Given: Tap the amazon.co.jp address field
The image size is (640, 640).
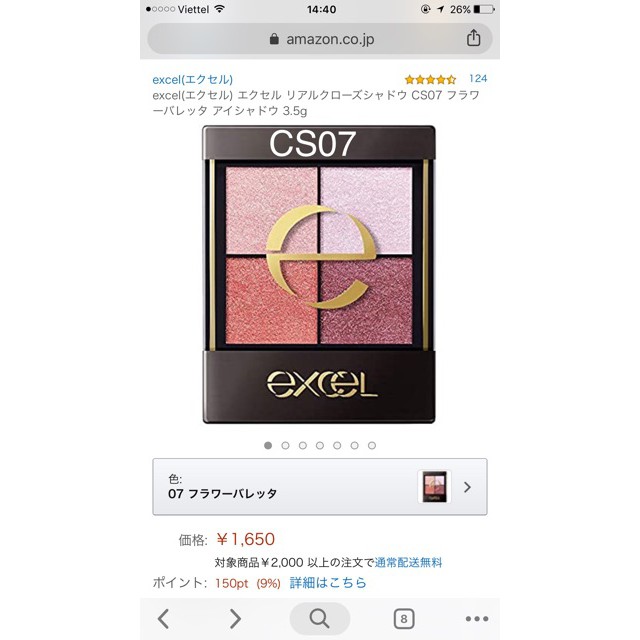Looking at the screenshot, I should (320, 39).
